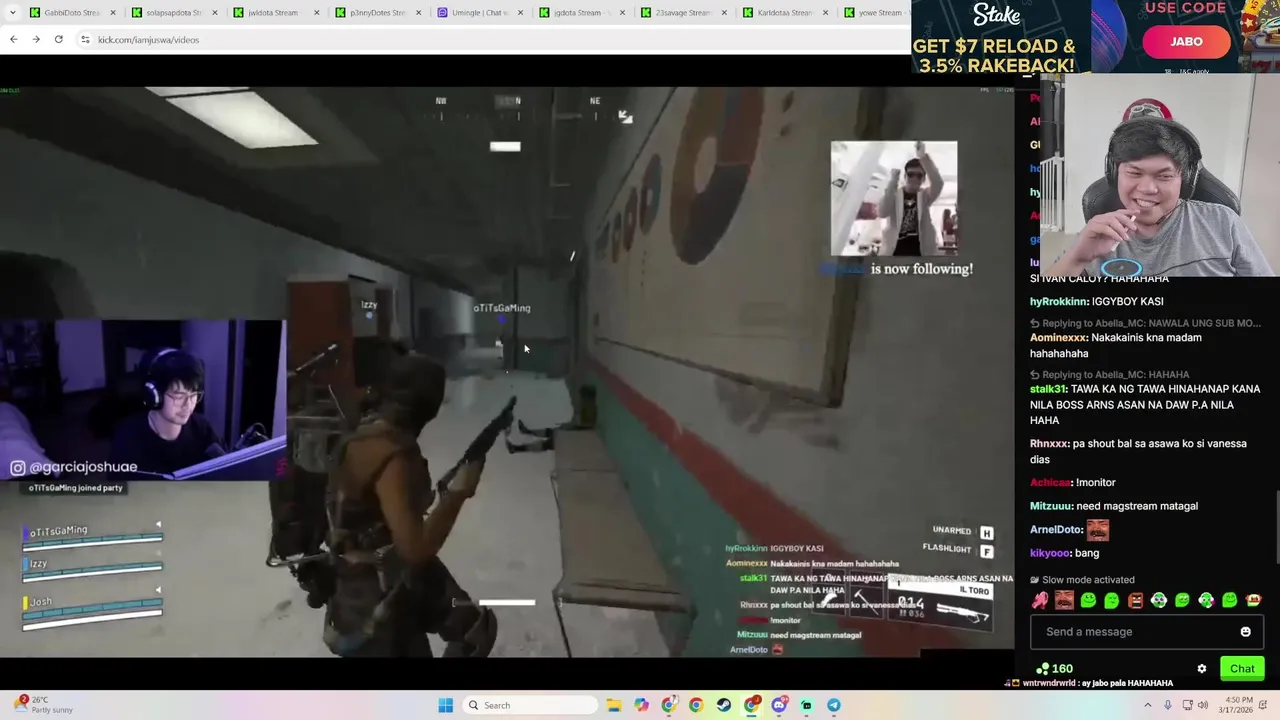Click username kikyooo in chat
The height and width of the screenshot is (720, 1280).
pyautogui.click(x=1050, y=553)
